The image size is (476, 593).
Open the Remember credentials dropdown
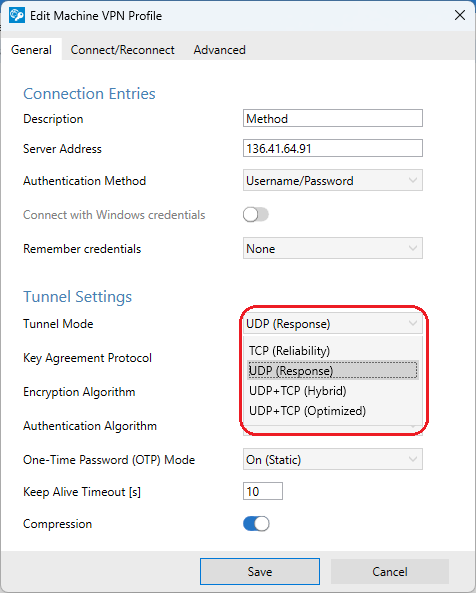333,248
